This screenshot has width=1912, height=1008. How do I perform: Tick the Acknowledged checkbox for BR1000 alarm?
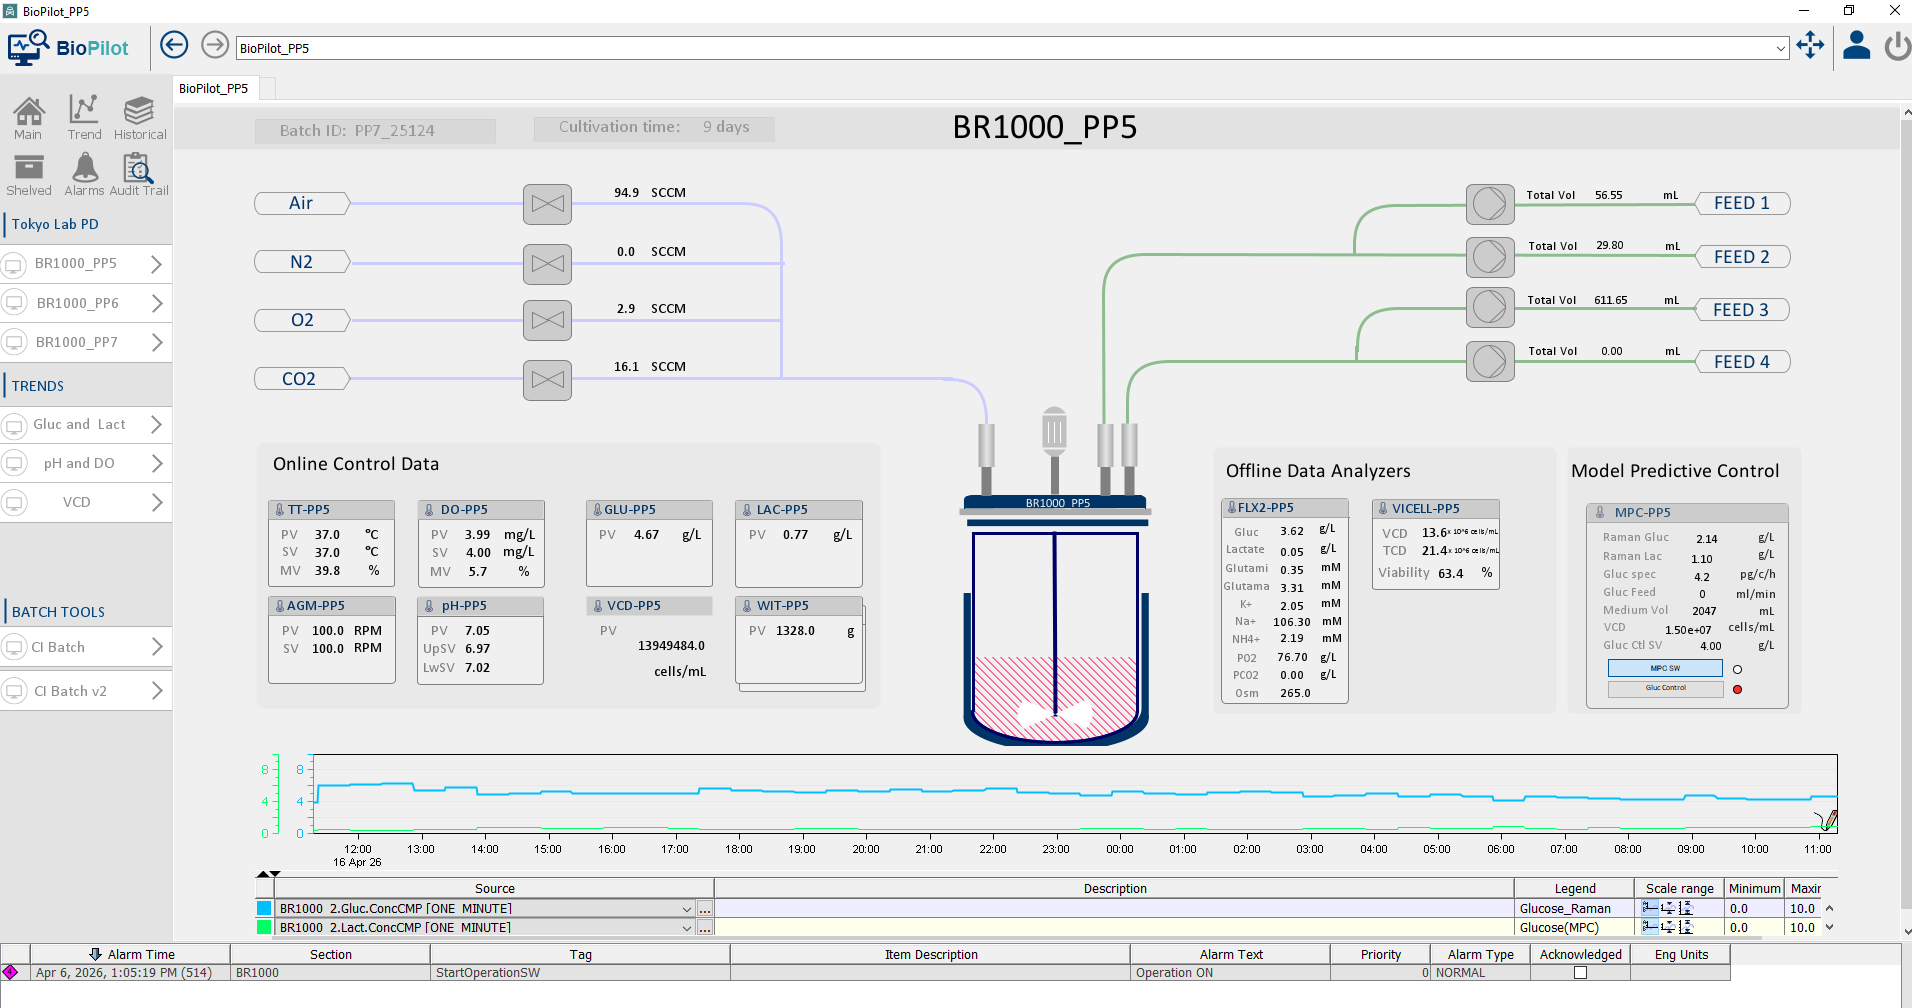point(1580,972)
